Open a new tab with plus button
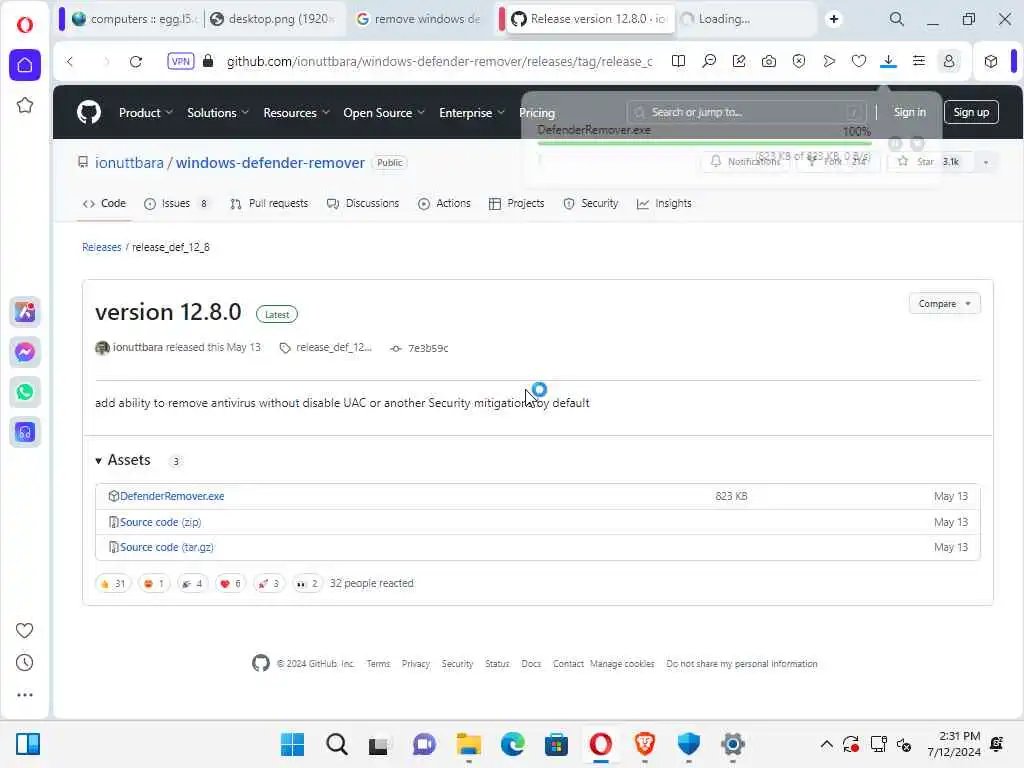The image size is (1024, 768). [834, 19]
